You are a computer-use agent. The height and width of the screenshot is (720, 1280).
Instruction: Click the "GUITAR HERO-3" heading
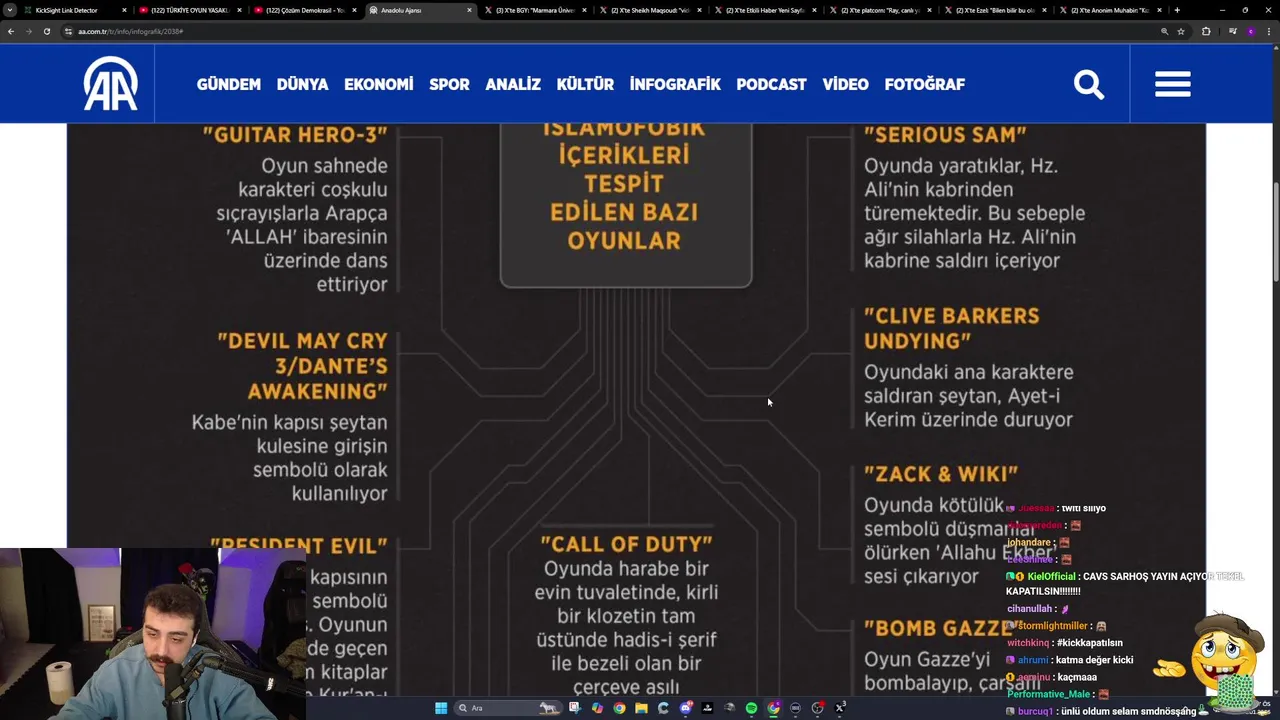click(x=295, y=134)
